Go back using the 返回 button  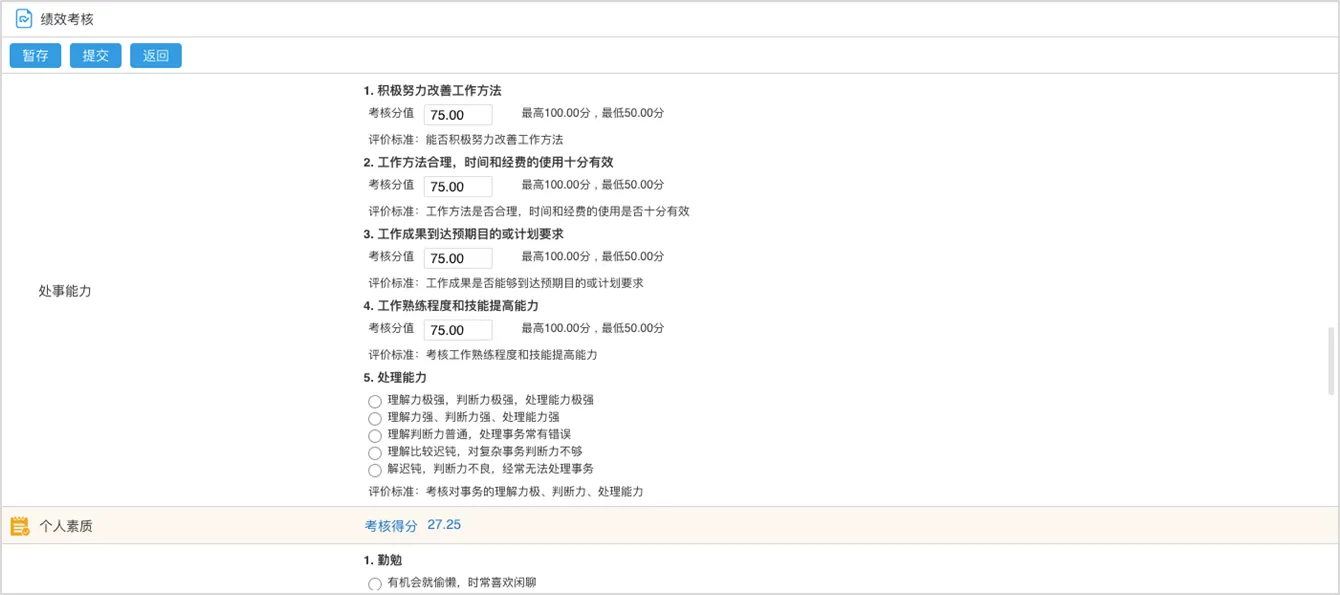[156, 56]
